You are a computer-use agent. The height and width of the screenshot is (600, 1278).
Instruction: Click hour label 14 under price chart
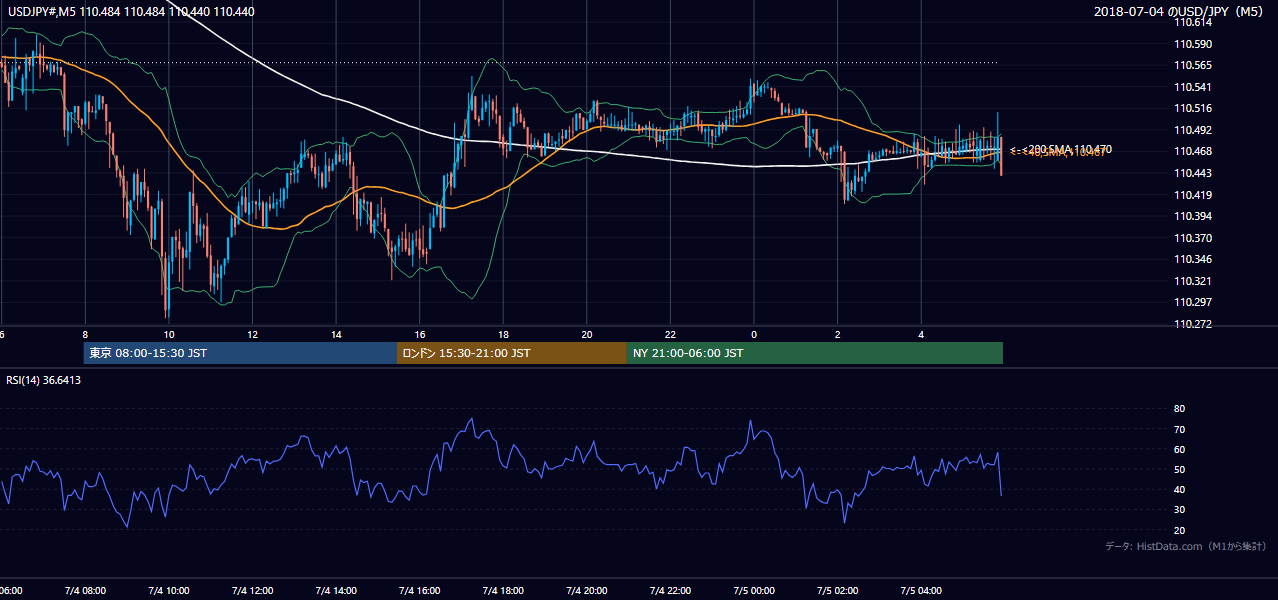[x=336, y=334]
